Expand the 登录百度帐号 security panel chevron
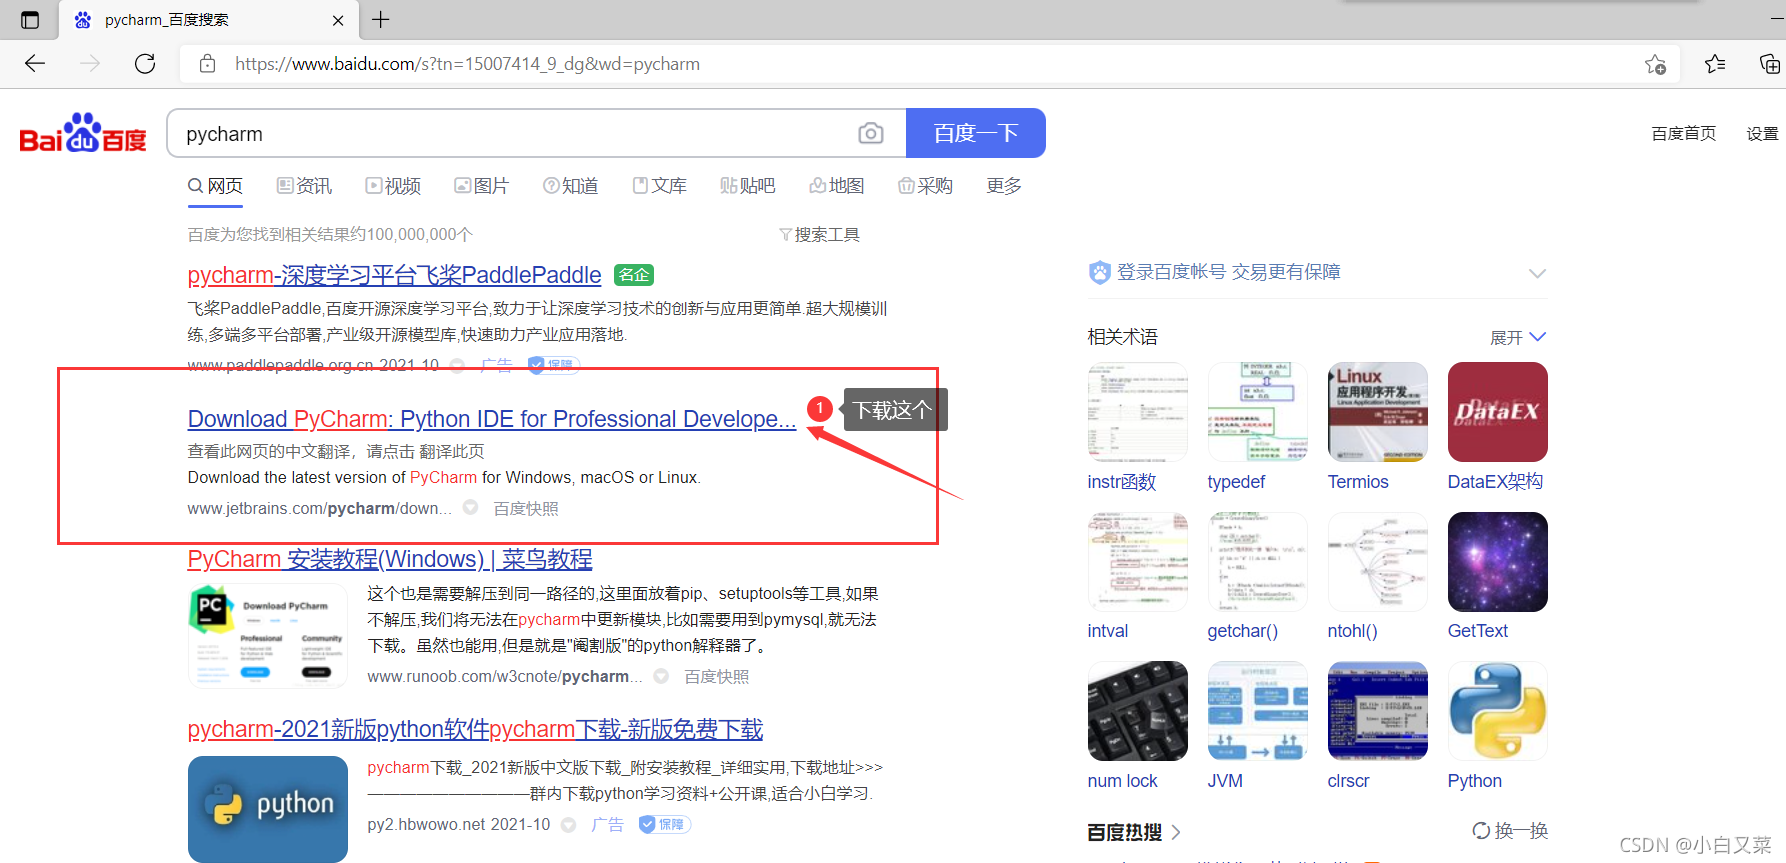 [x=1537, y=273]
